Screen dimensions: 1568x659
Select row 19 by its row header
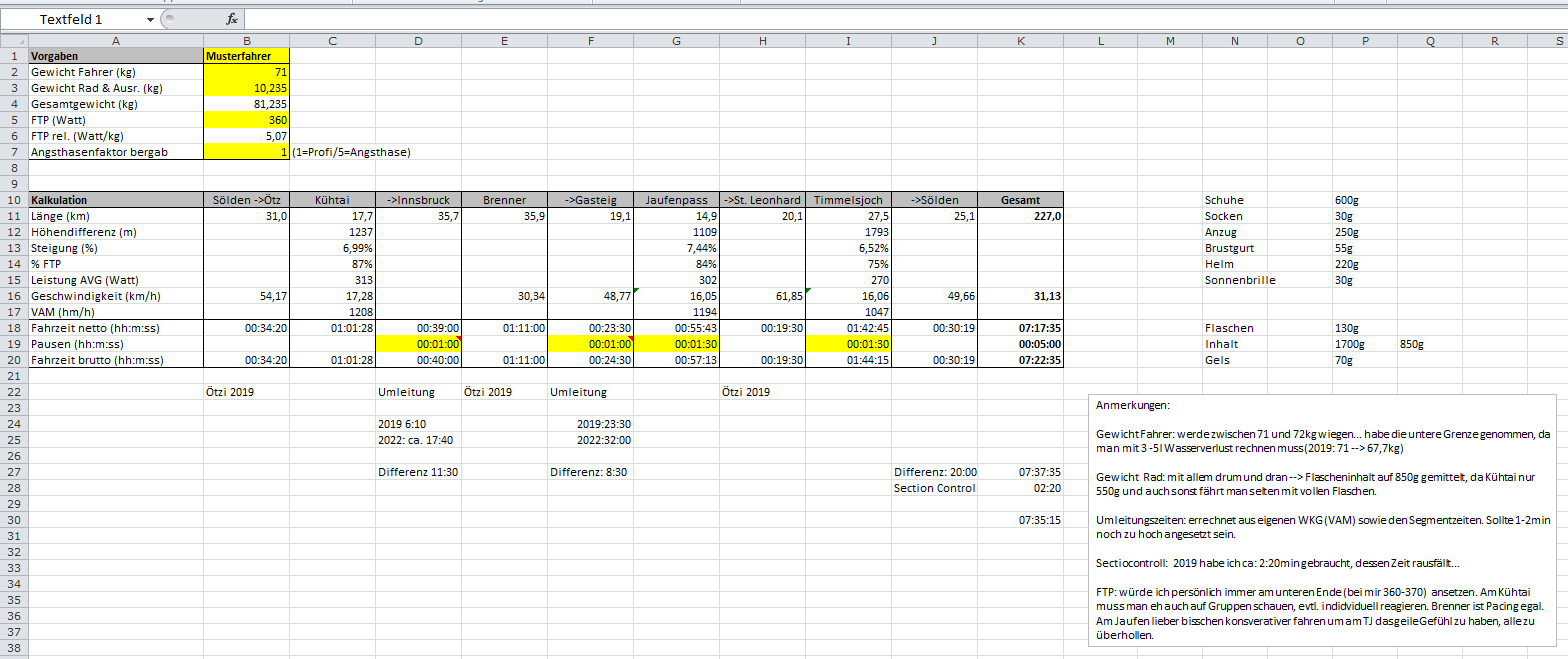click(14, 344)
